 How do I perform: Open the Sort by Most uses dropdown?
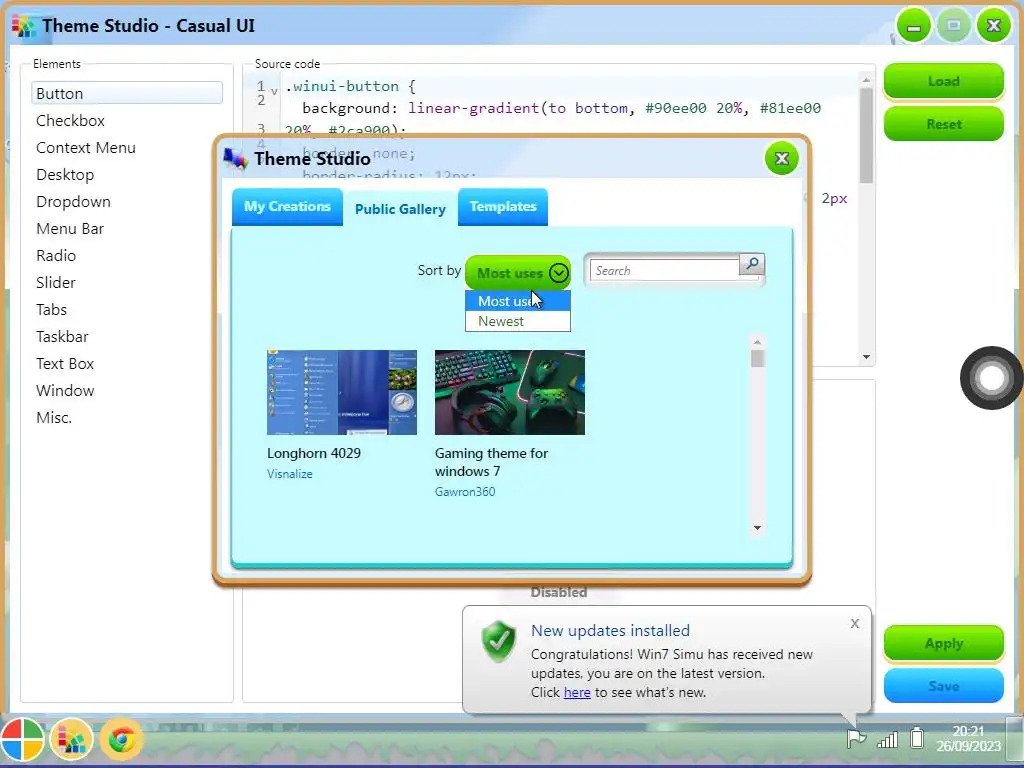point(518,273)
